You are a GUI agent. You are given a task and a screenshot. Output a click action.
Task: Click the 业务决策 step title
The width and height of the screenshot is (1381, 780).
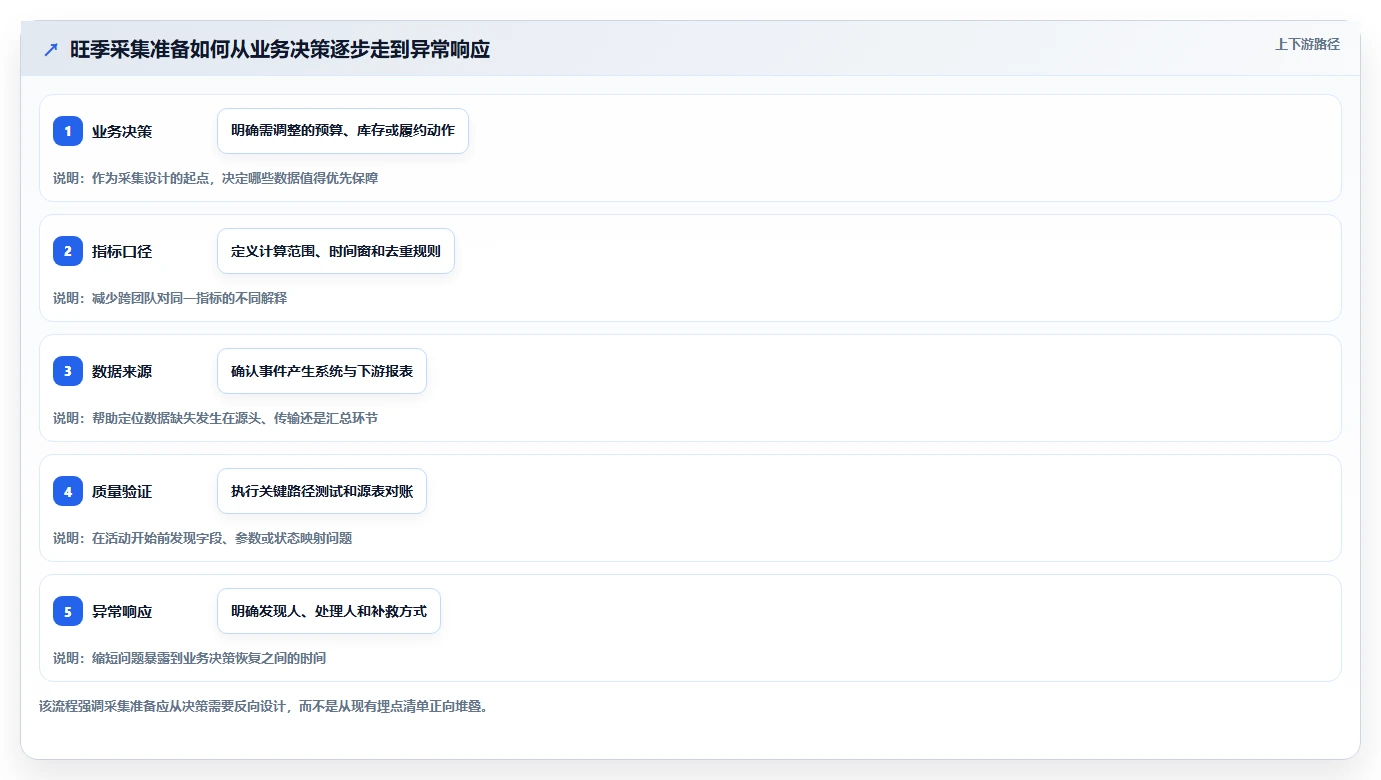(x=122, y=131)
